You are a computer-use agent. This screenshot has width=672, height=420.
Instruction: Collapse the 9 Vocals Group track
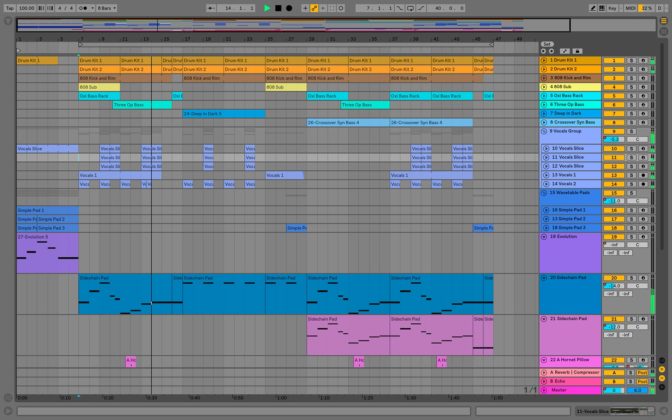(x=544, y=132)
